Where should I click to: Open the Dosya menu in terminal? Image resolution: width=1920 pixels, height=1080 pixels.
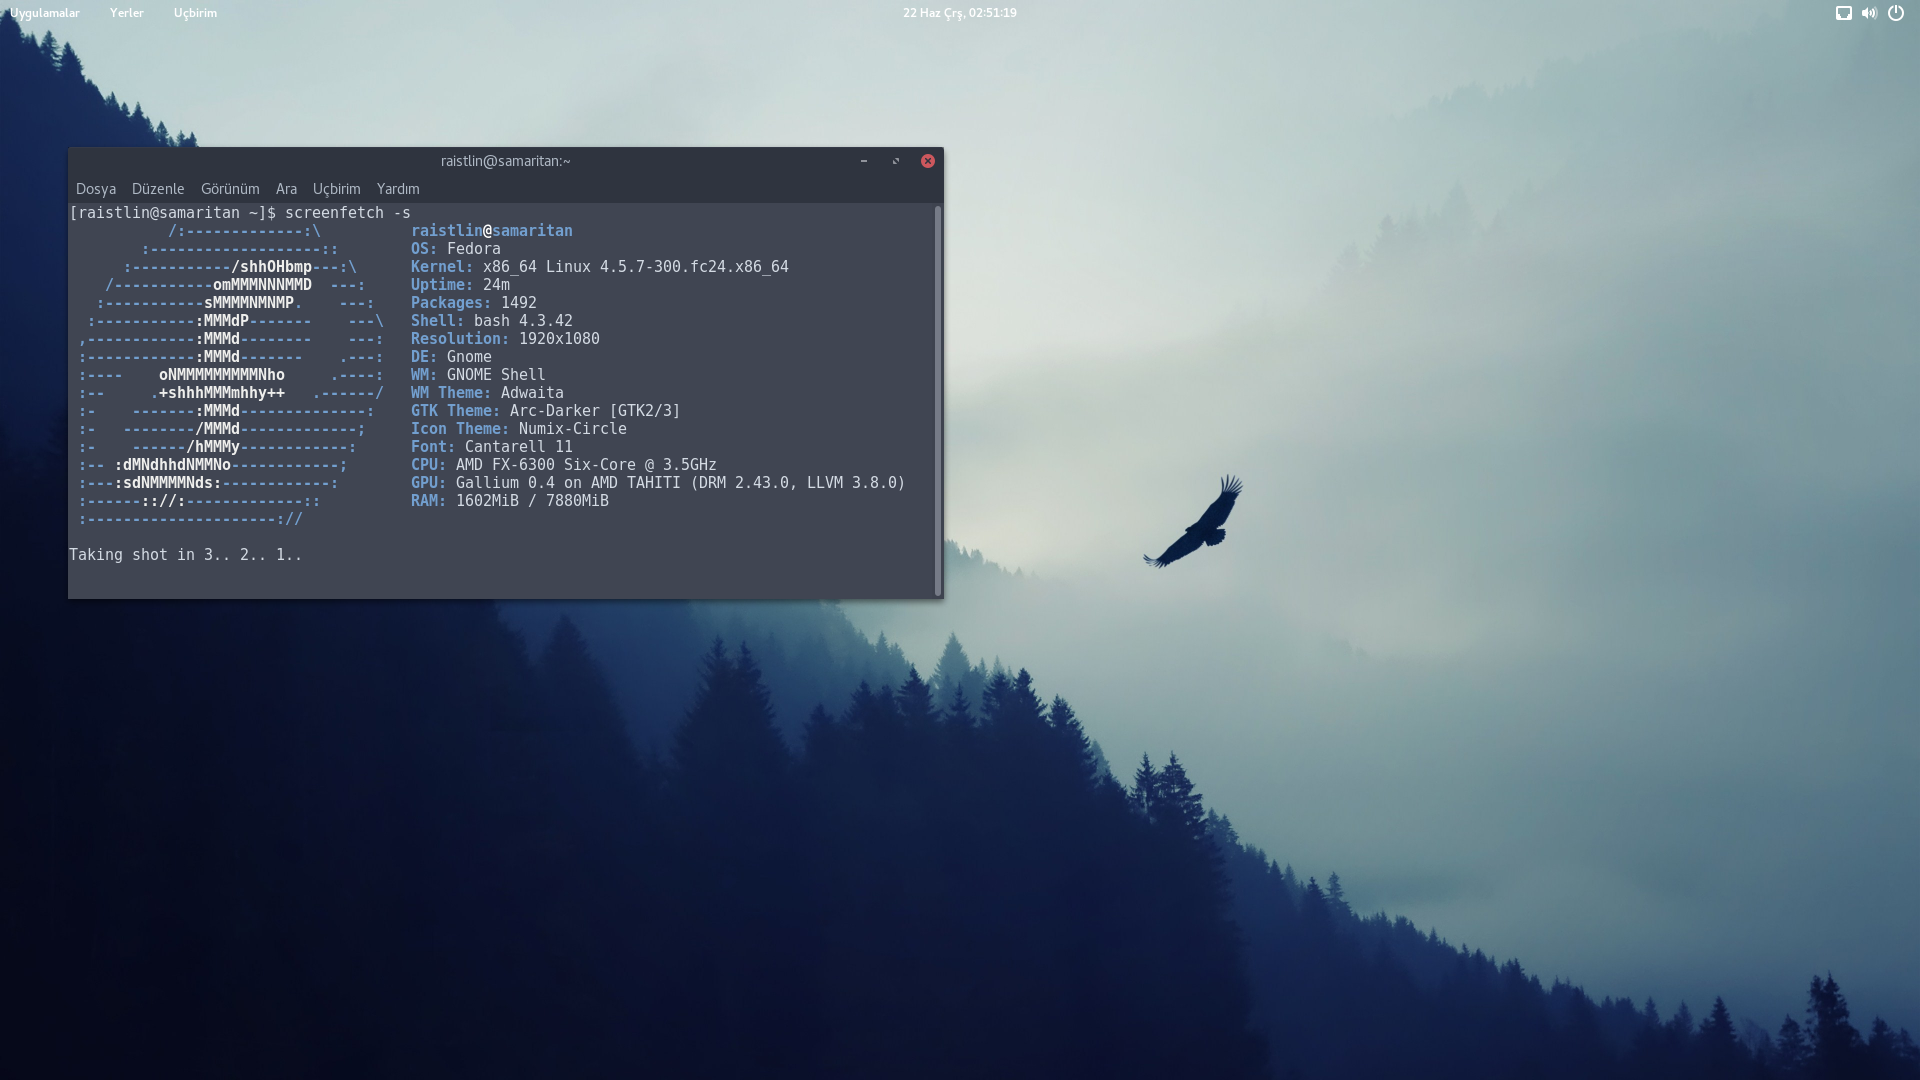96,189
